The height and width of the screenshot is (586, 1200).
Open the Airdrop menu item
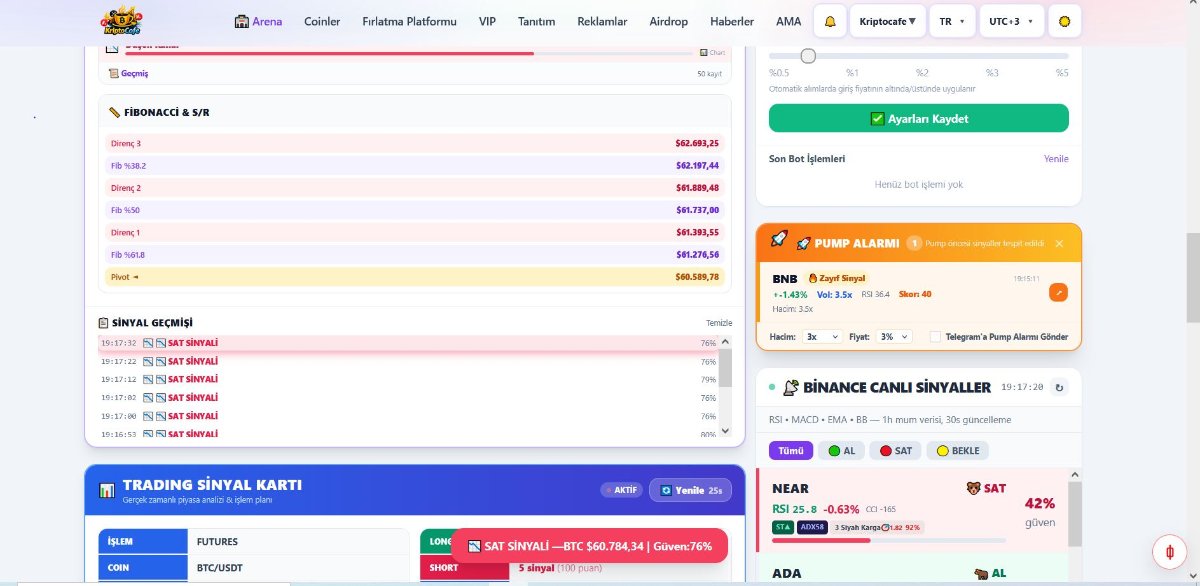pos(667,21)
